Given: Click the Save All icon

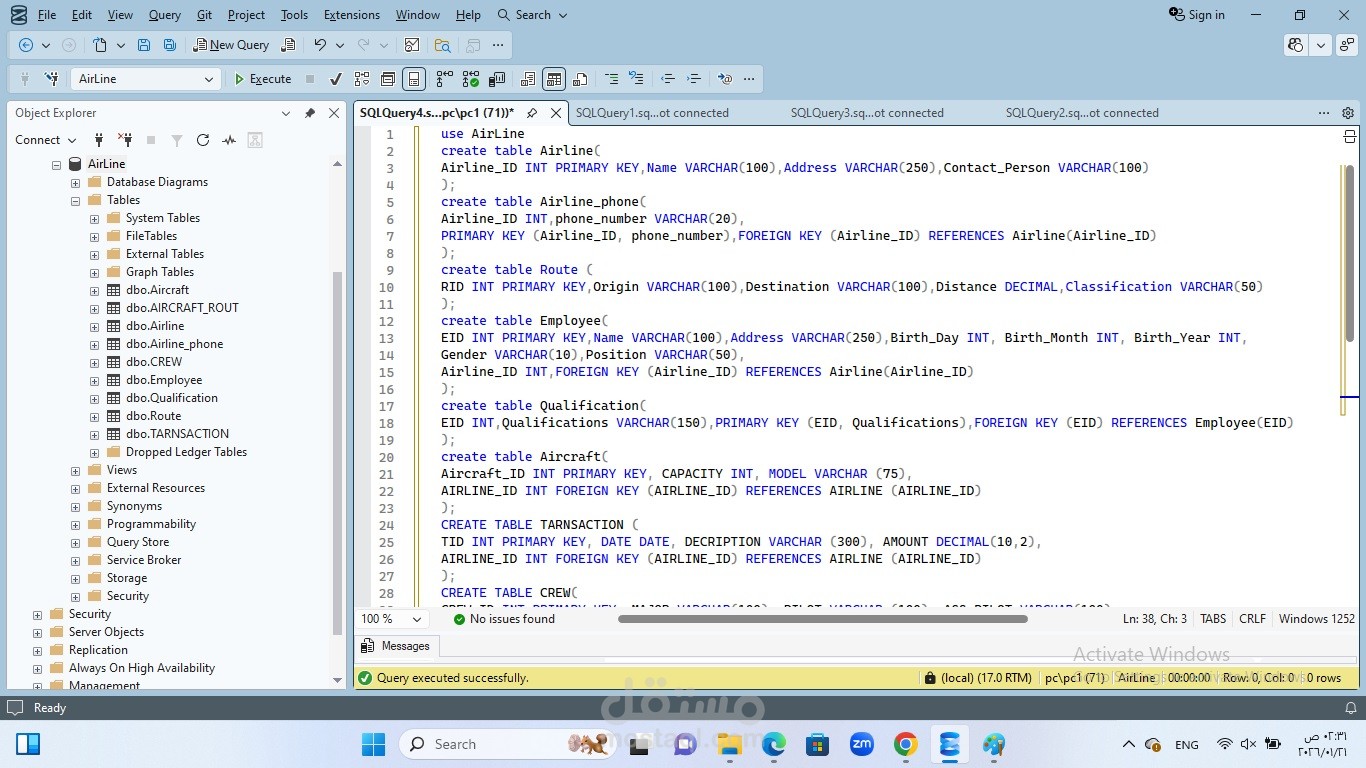Looking at the screenshot, I should click(170, 45).
